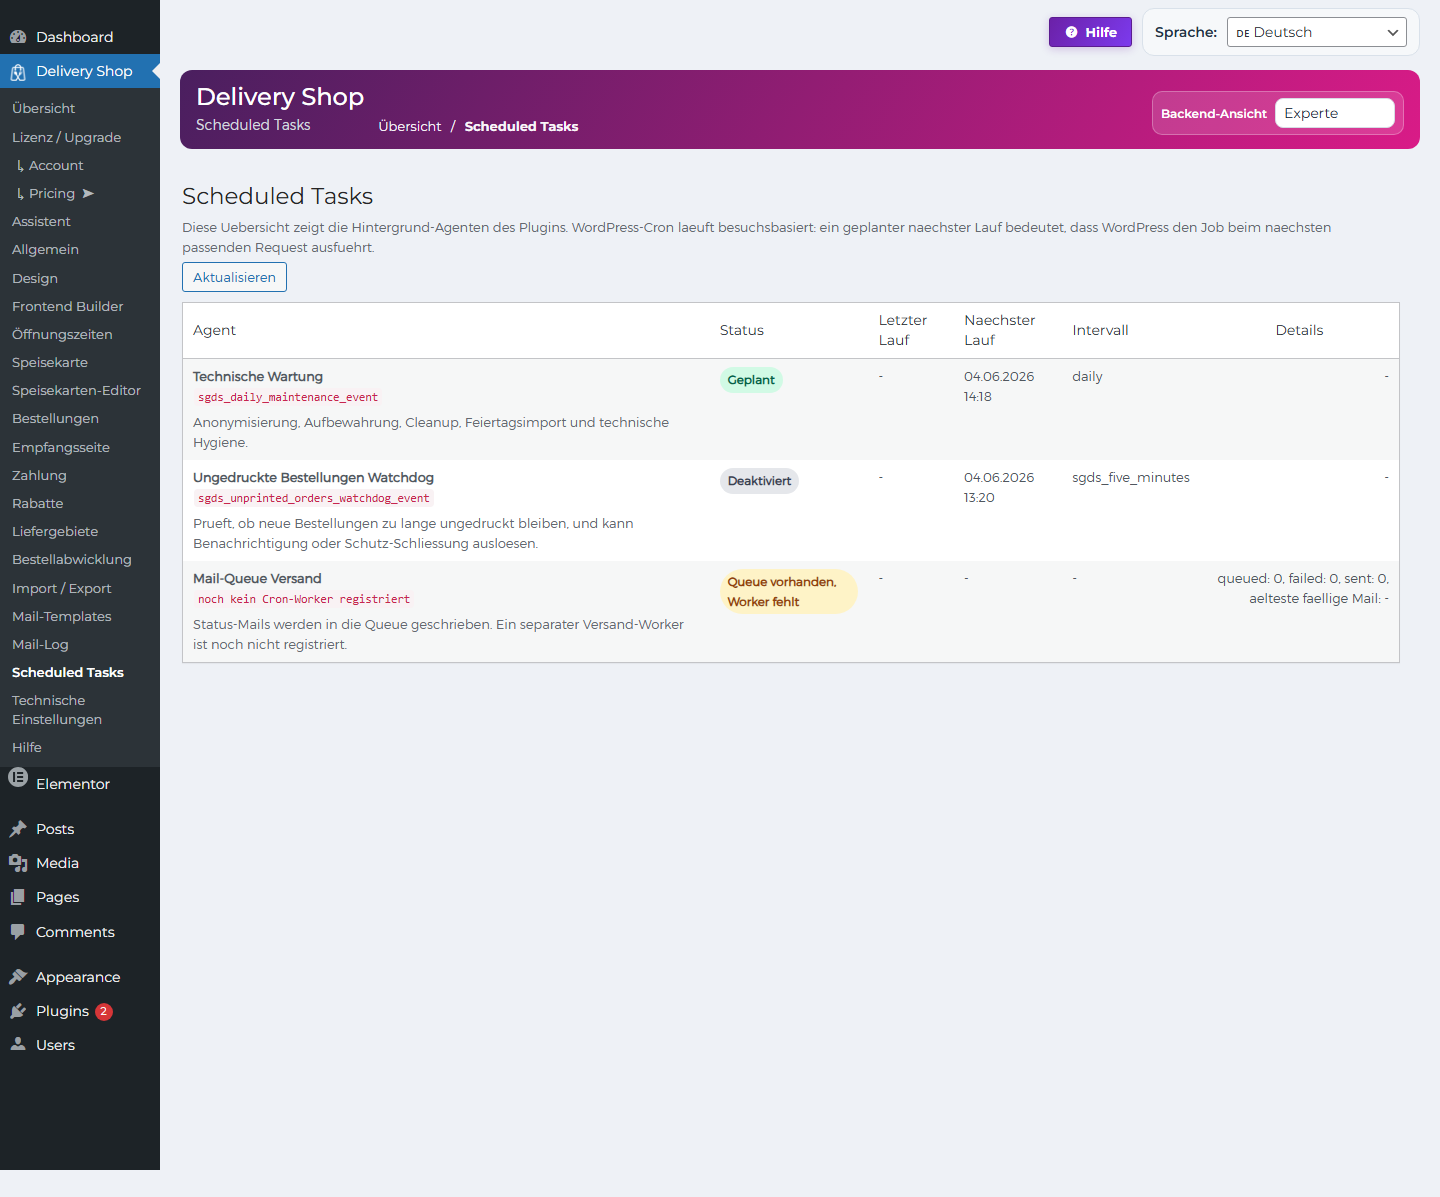Click the Queue vorhanden, Worker fehlt badge

[x=788, y=591]
